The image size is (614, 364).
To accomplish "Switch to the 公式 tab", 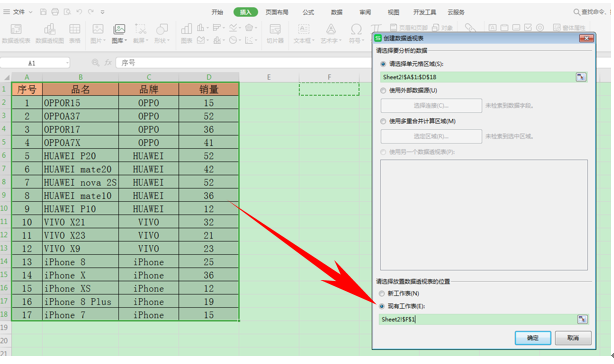I will 308,12.
